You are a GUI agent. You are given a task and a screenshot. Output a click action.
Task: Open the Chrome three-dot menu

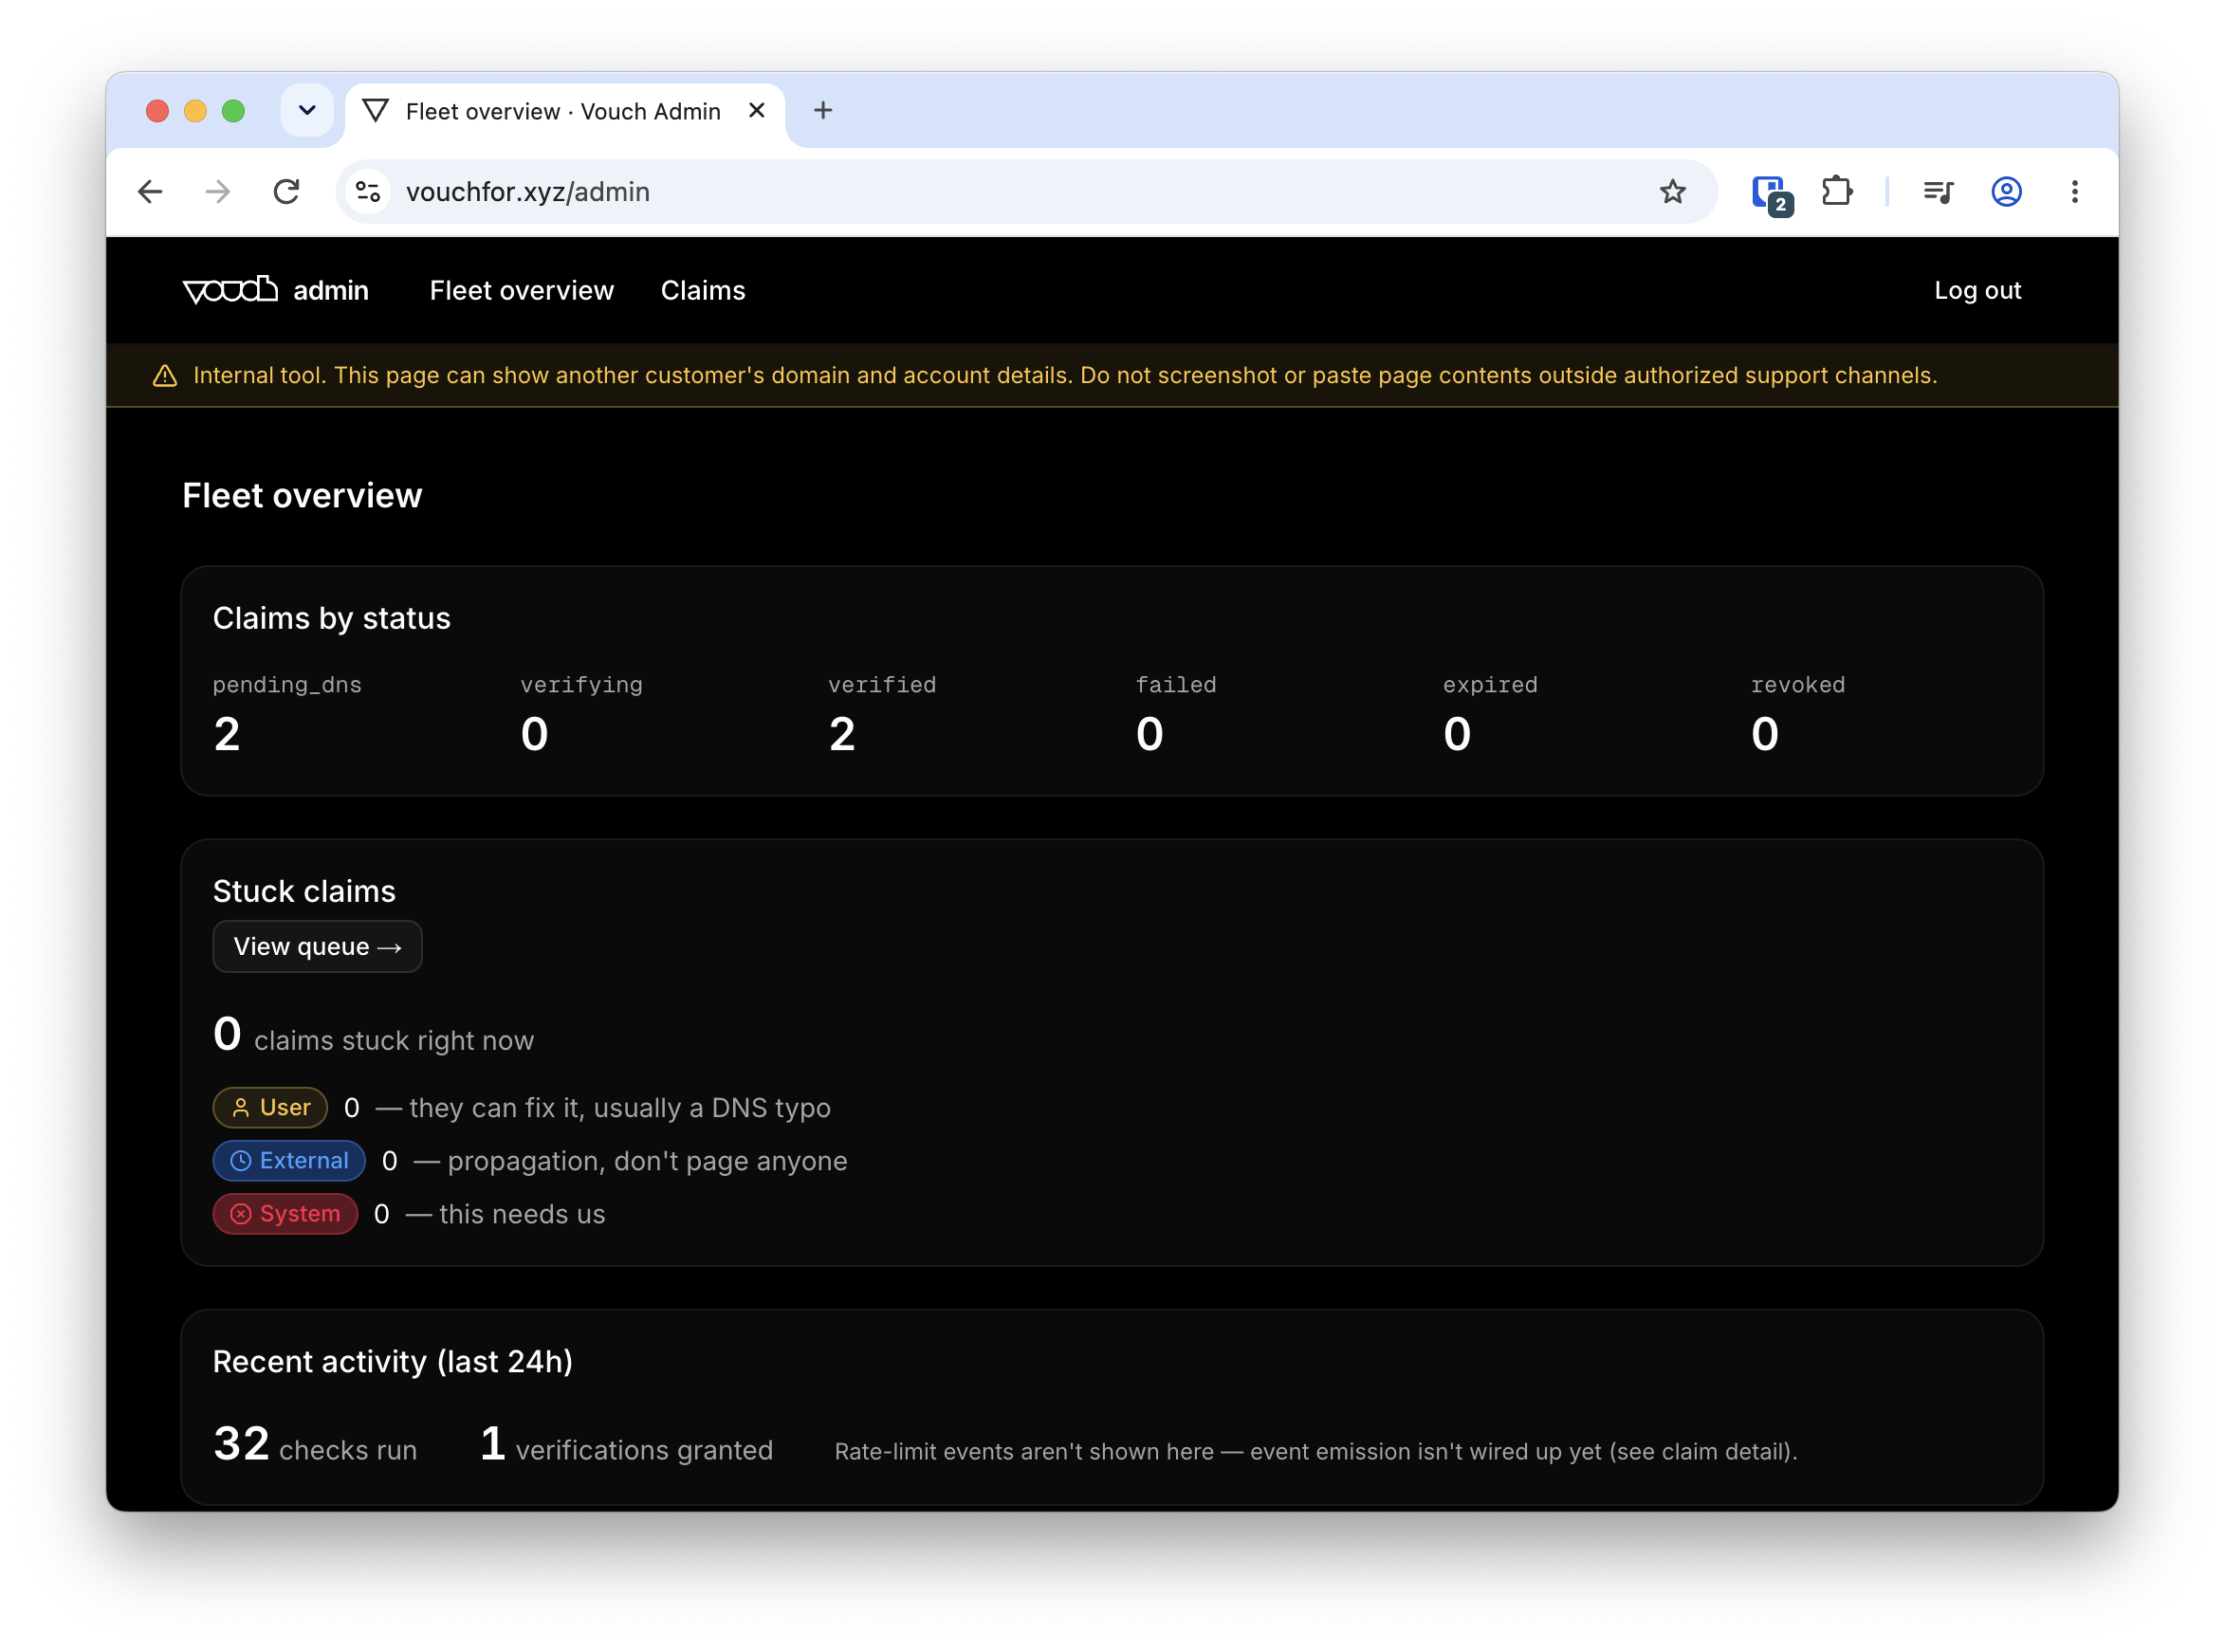(x=2074, y=191)
